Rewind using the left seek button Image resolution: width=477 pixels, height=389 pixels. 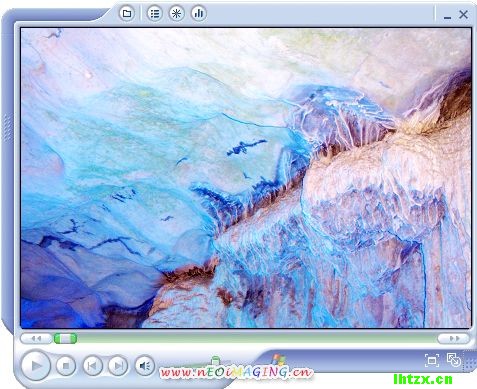(x=36, y=339)
